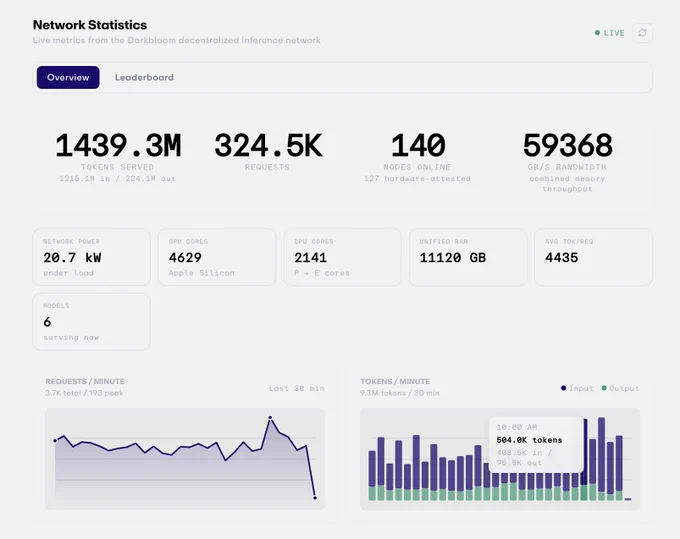Viewport: 680px width, 539px height.
Task: Open the Leaderboard tab
Action: [x=144, y=77]
